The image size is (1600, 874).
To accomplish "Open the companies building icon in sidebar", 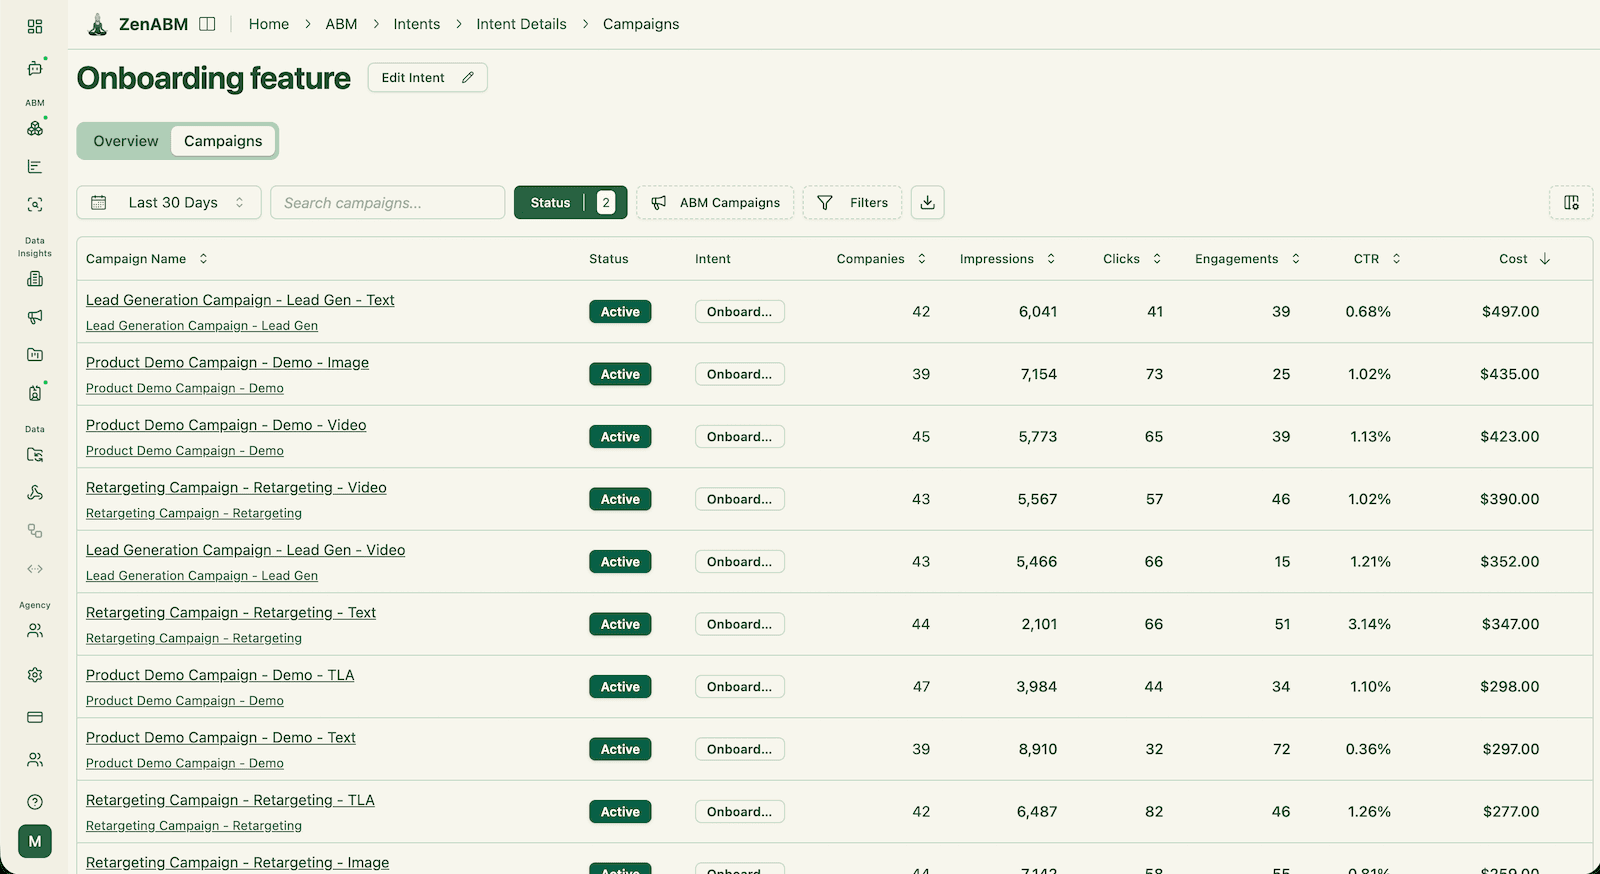I will click(x=35, y=279).
